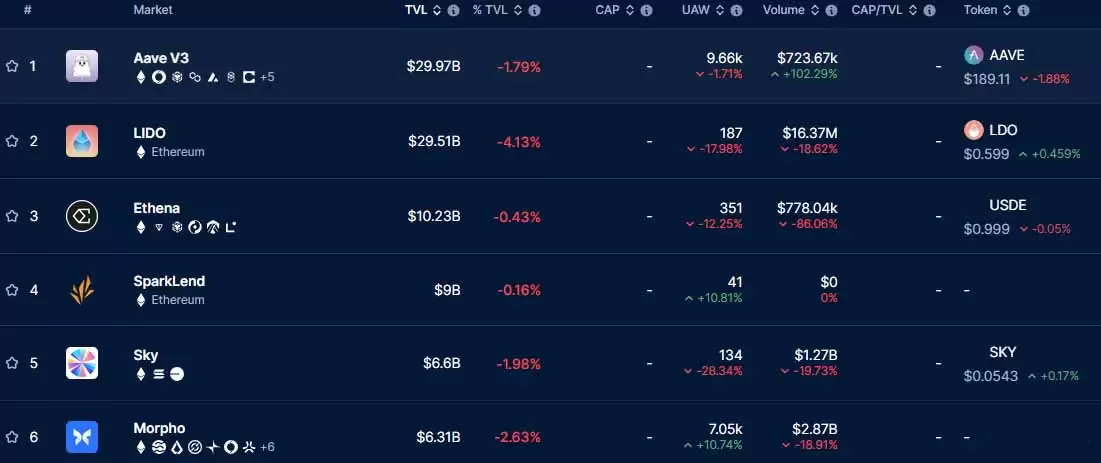1101x463 pixels.
Task: Open the Ethena market link
Action: (x=156, y=208)
